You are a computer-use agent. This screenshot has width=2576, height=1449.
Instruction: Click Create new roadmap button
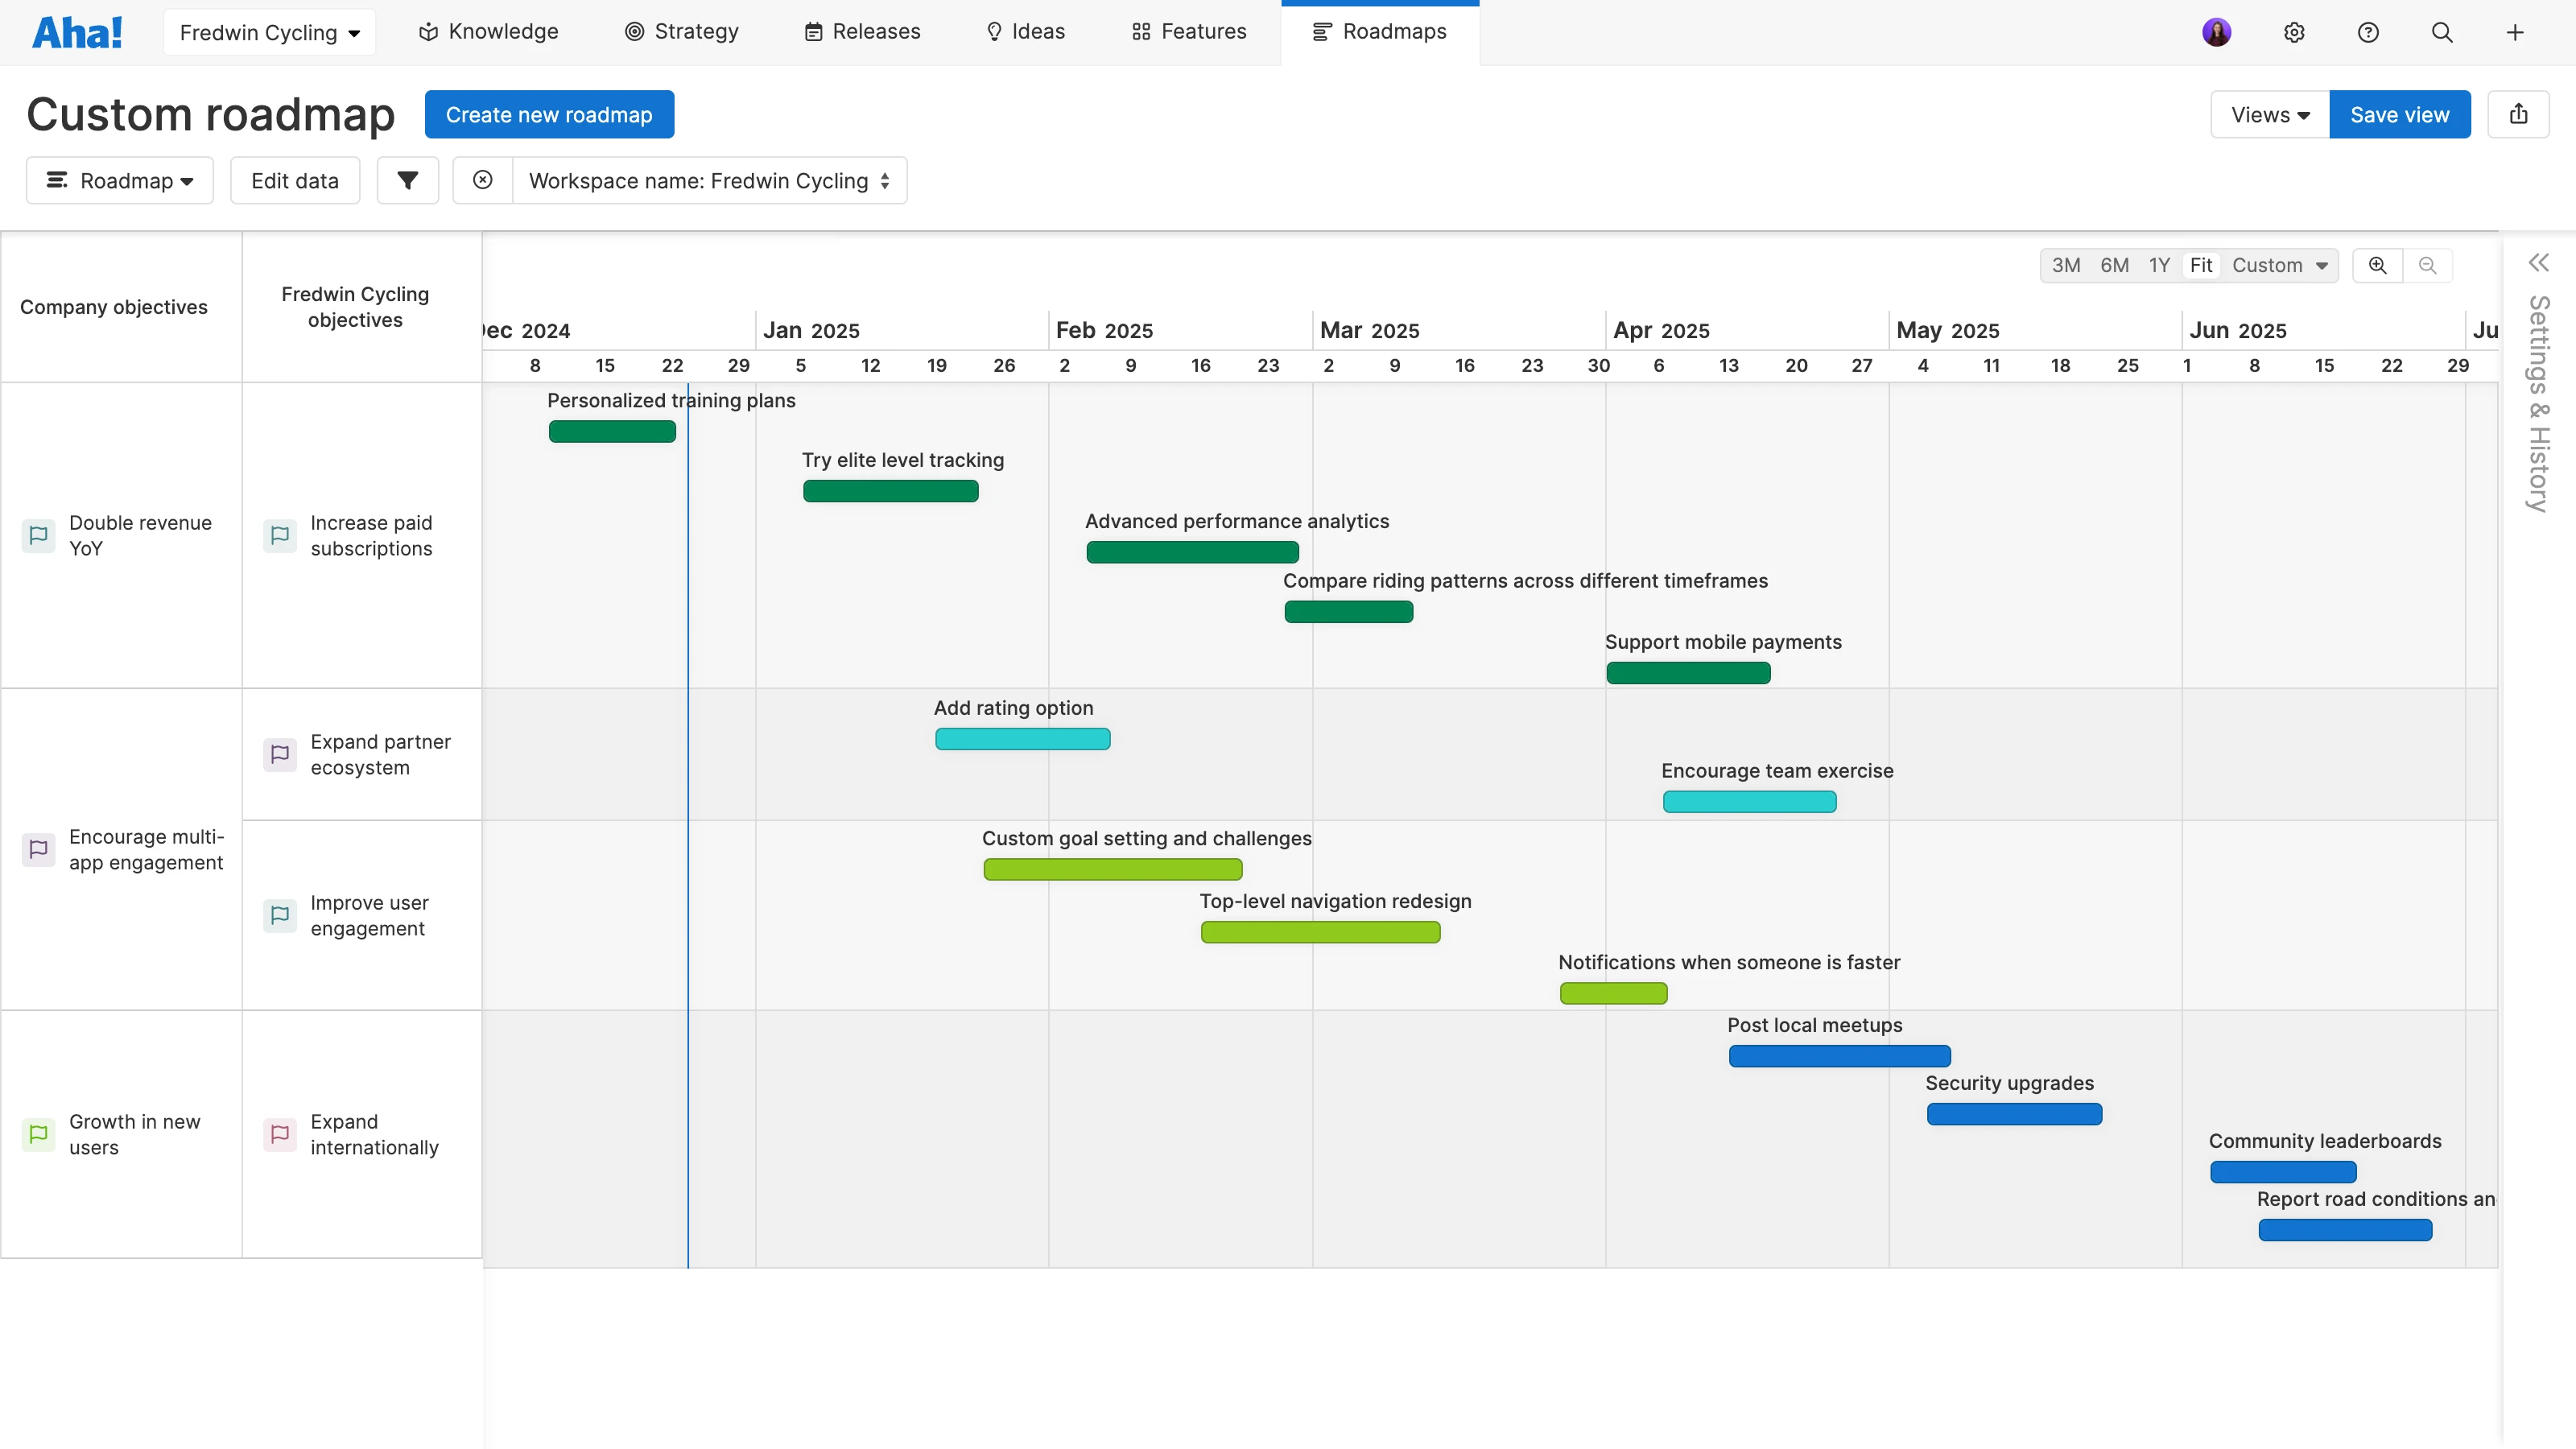coord(549,114)
